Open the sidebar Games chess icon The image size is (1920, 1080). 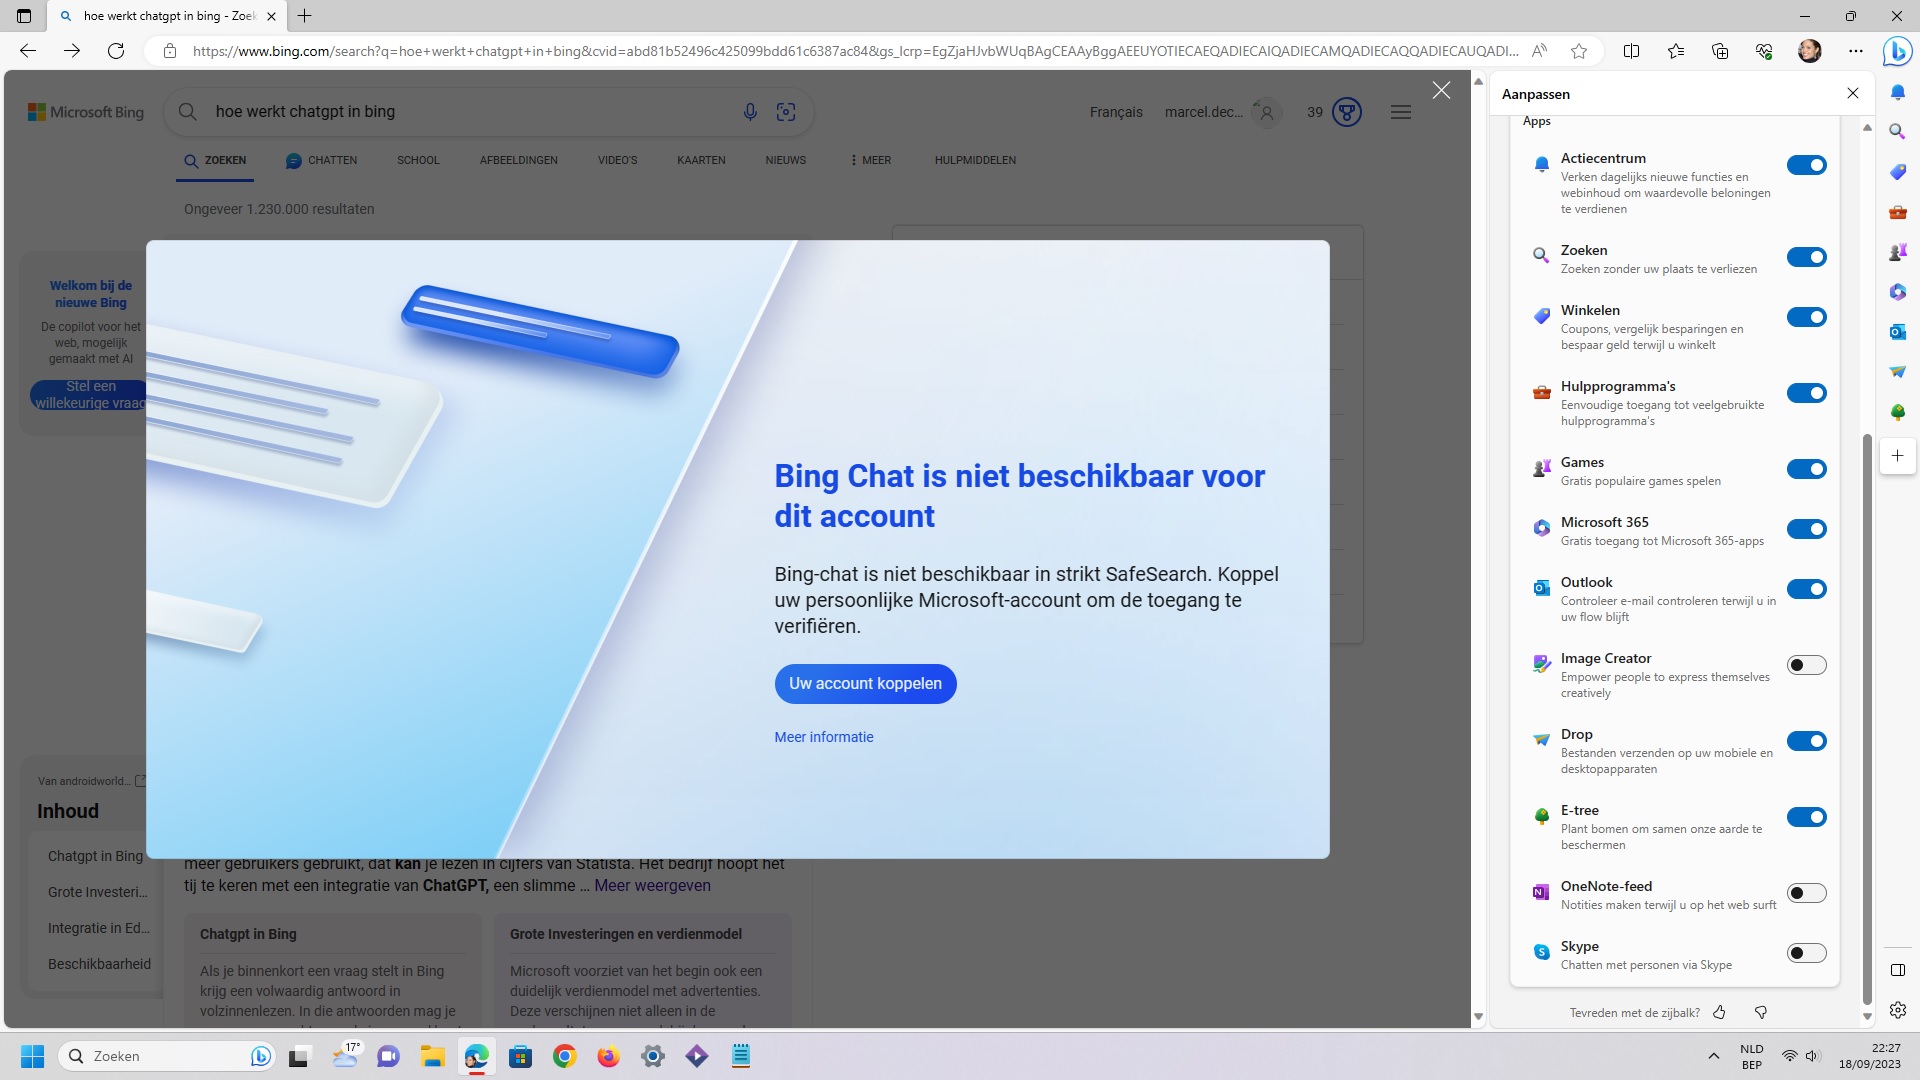1898,252
